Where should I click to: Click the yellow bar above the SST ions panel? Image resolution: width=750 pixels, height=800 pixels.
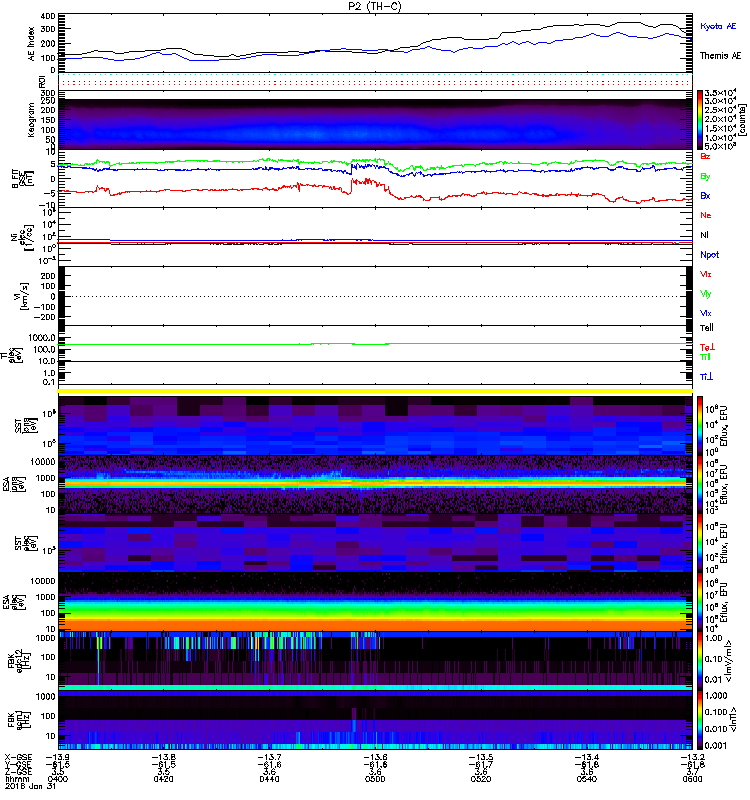tap(375, 391)
